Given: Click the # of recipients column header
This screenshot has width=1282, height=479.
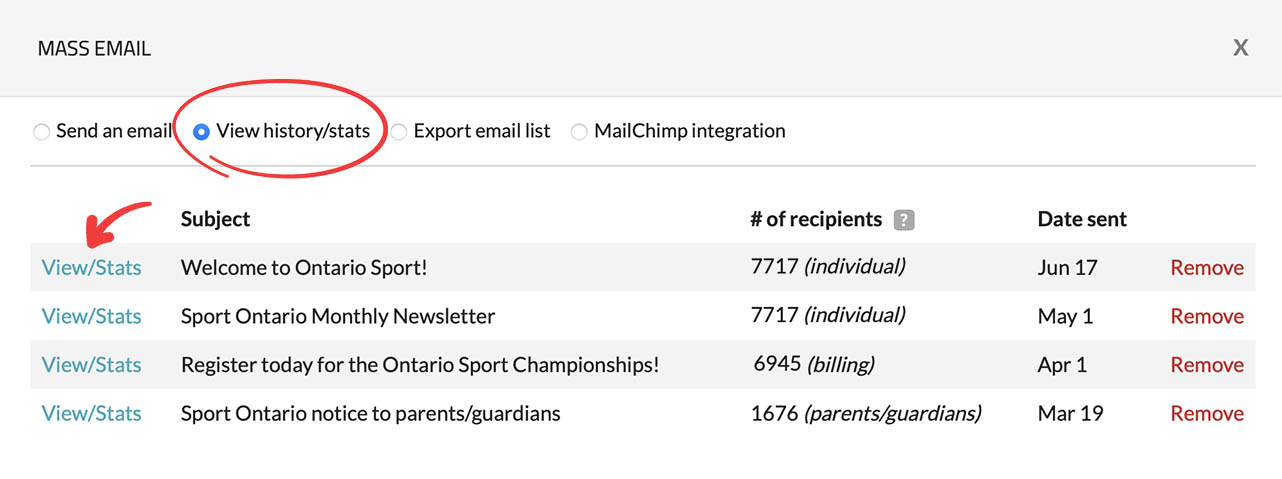Looking at the screenshot, I should point(816,219).
